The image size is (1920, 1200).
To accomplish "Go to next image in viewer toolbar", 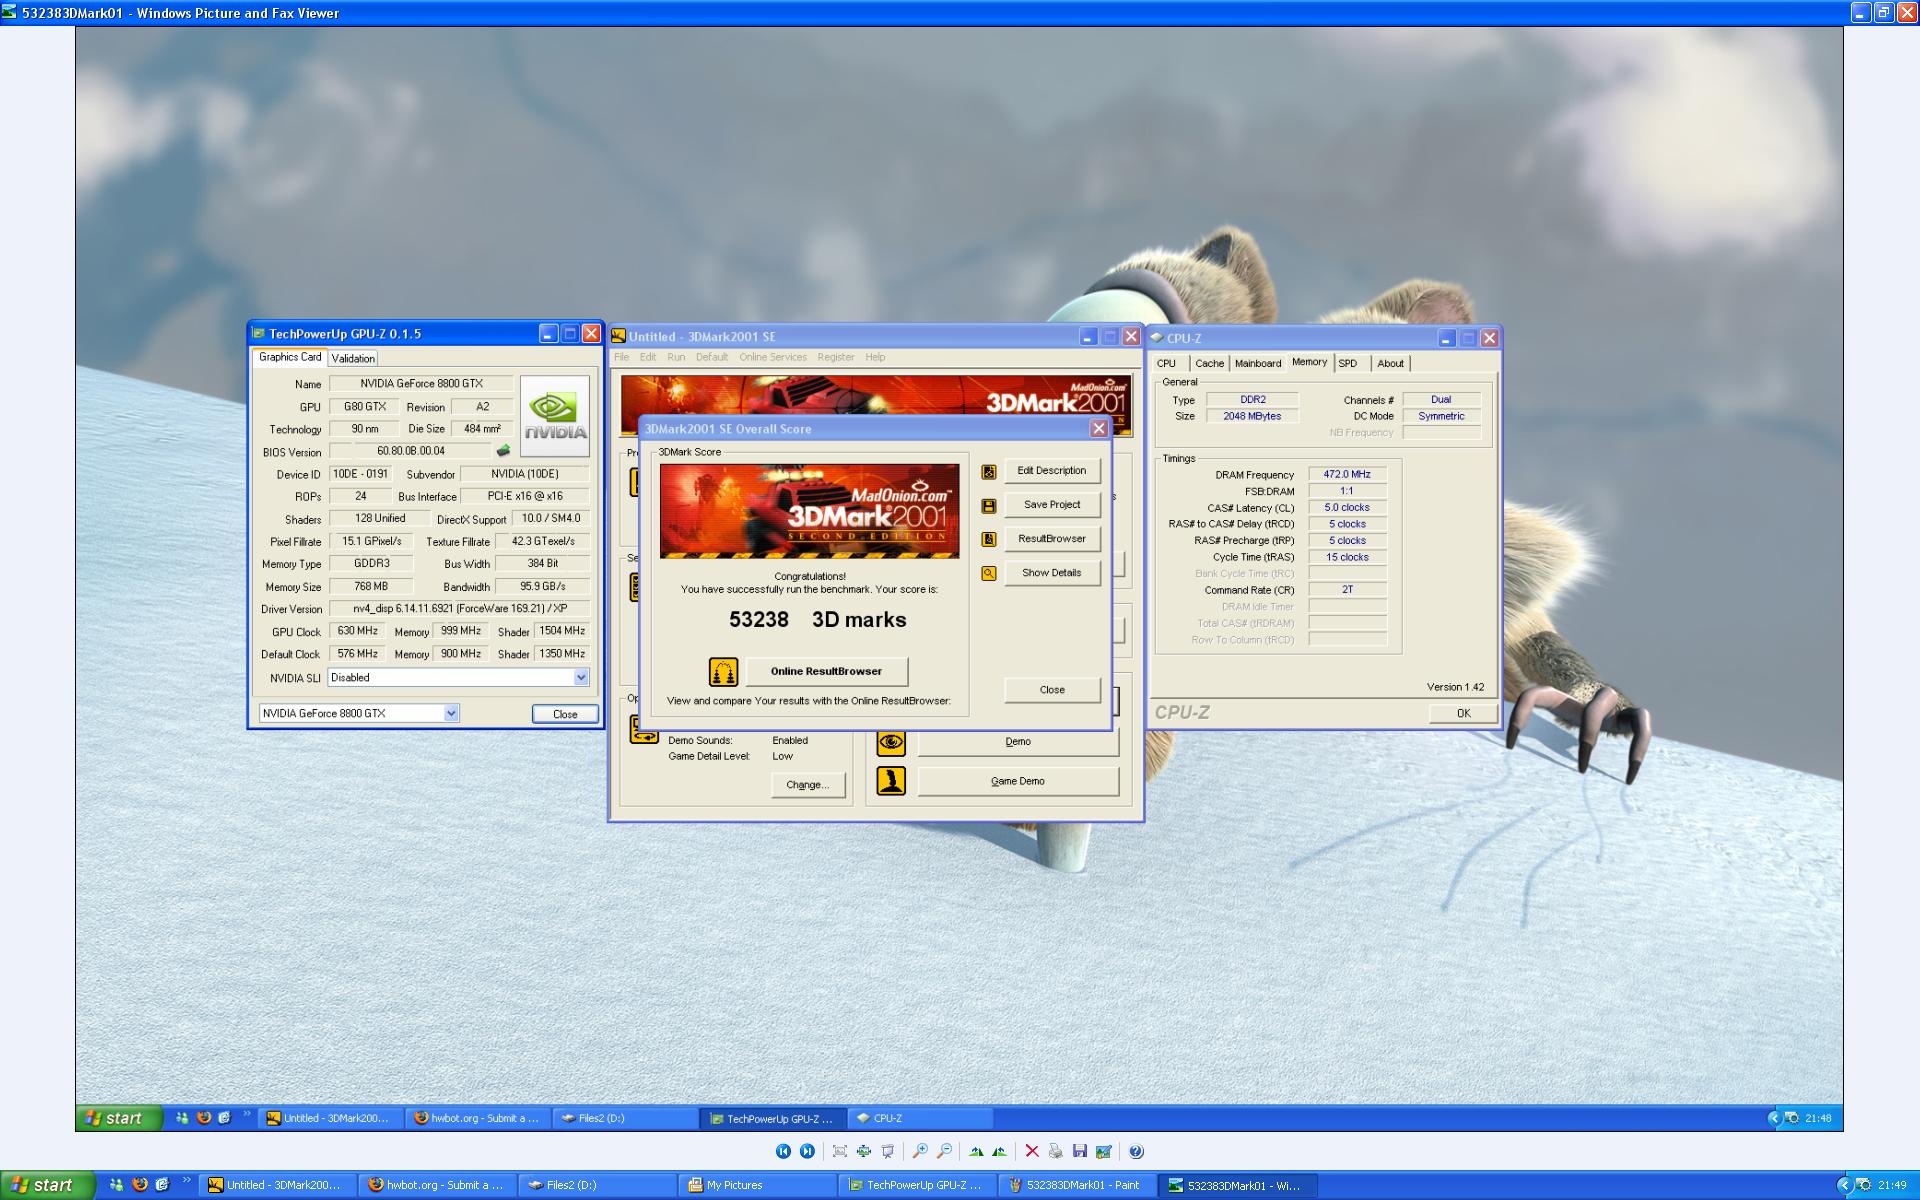I will pos(807,1151).
